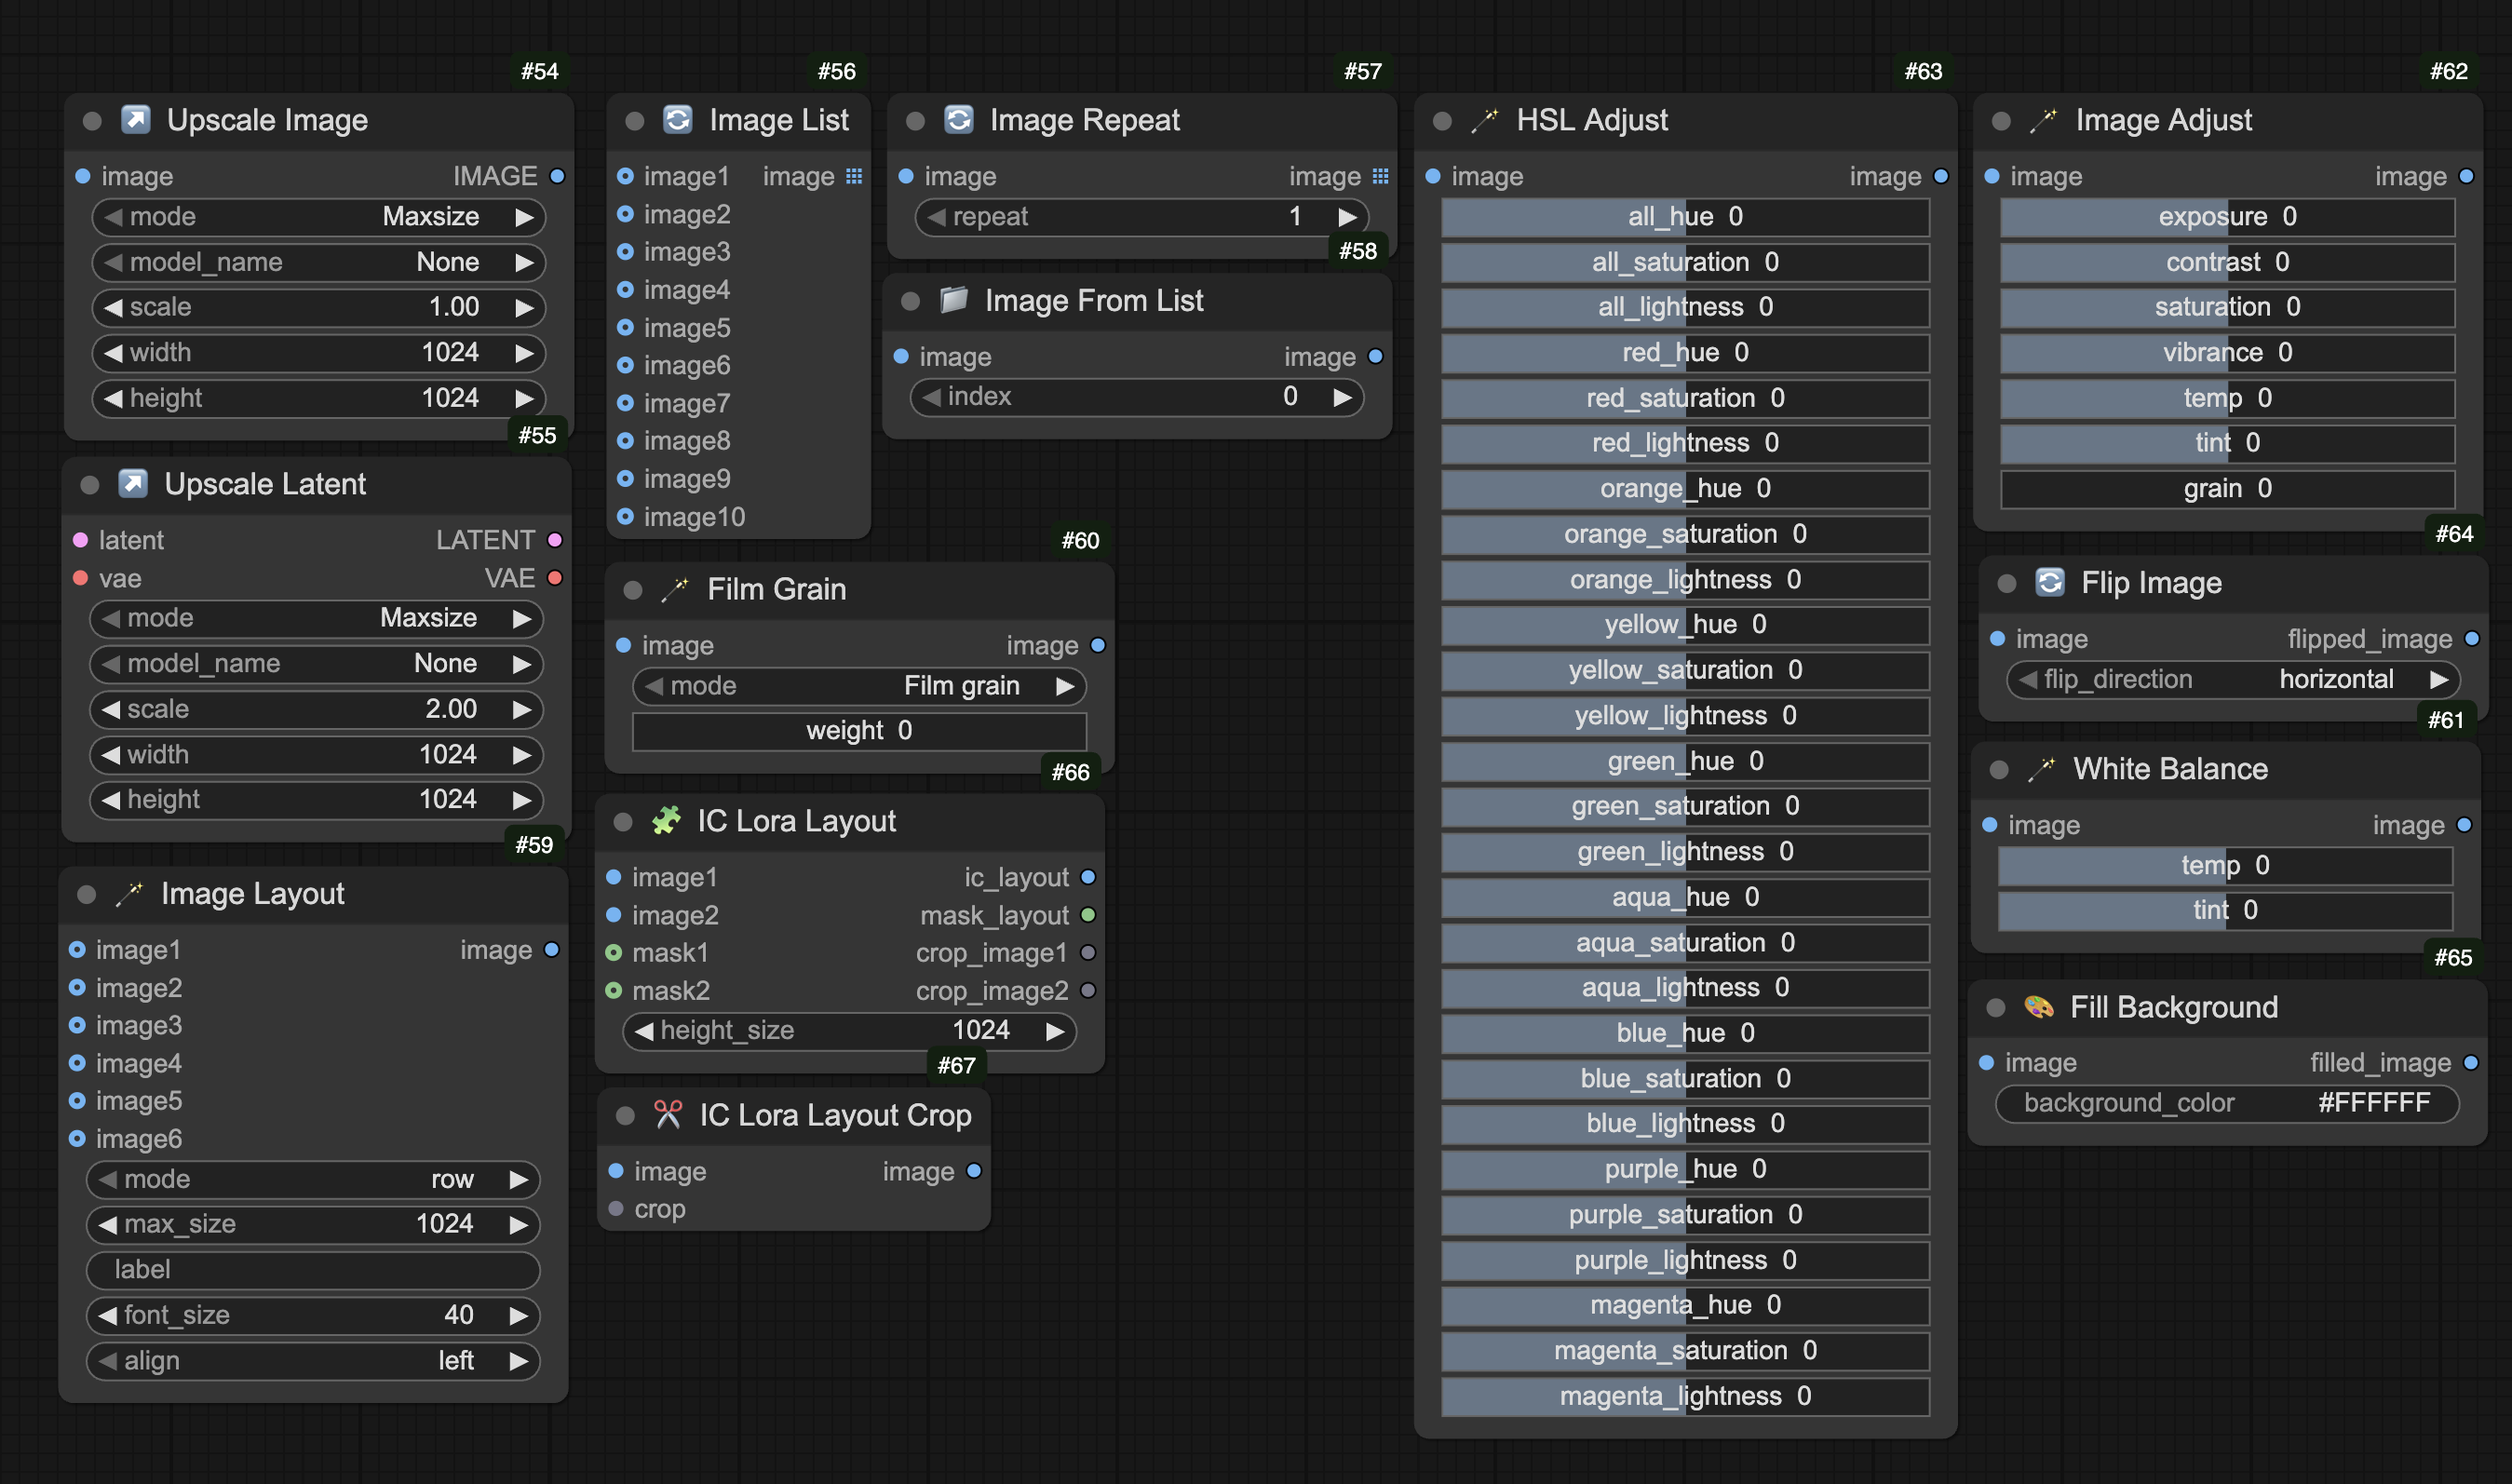This screenshot has height=1484, width=2512.
Task: Collapse the Film Grain node via its dot
Action: coord(633,590)
